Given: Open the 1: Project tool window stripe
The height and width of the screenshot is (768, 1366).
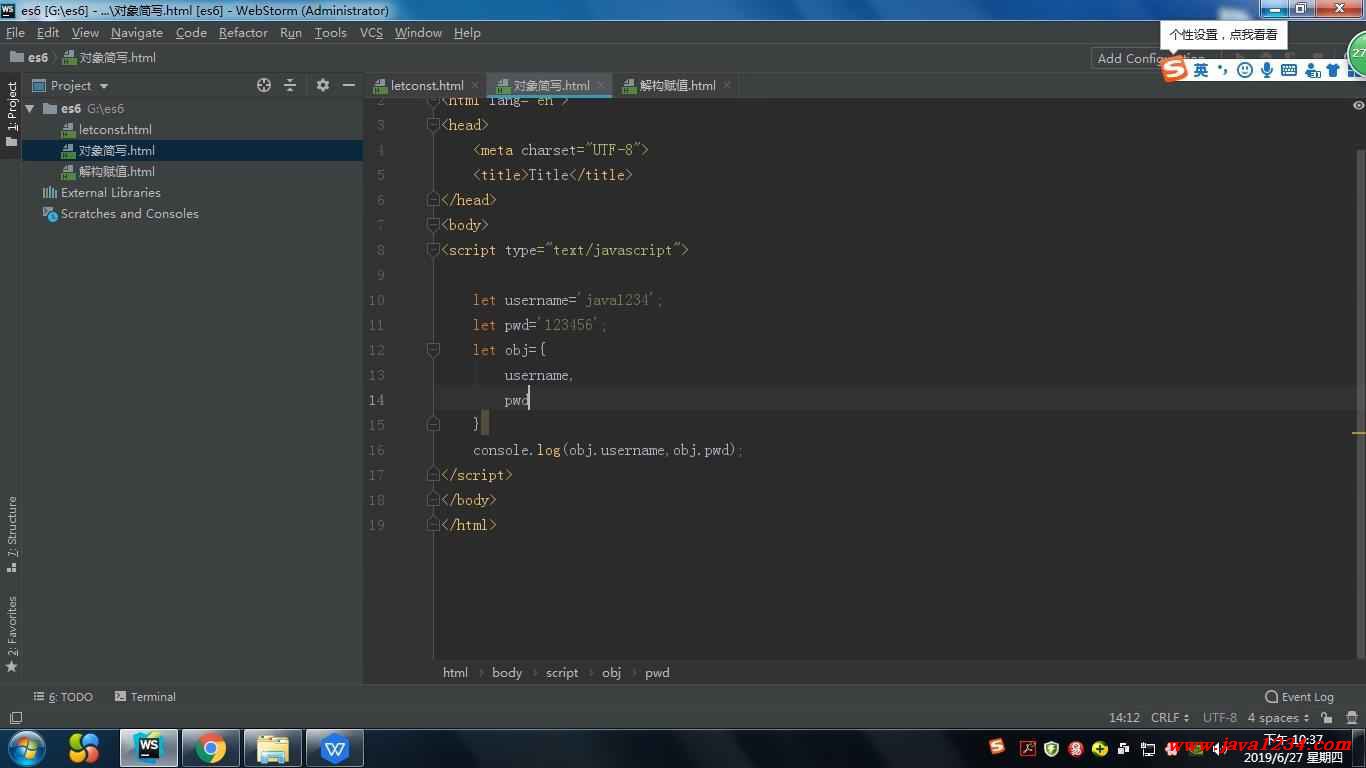Looking at the screenshot, I should click(12, 113).
